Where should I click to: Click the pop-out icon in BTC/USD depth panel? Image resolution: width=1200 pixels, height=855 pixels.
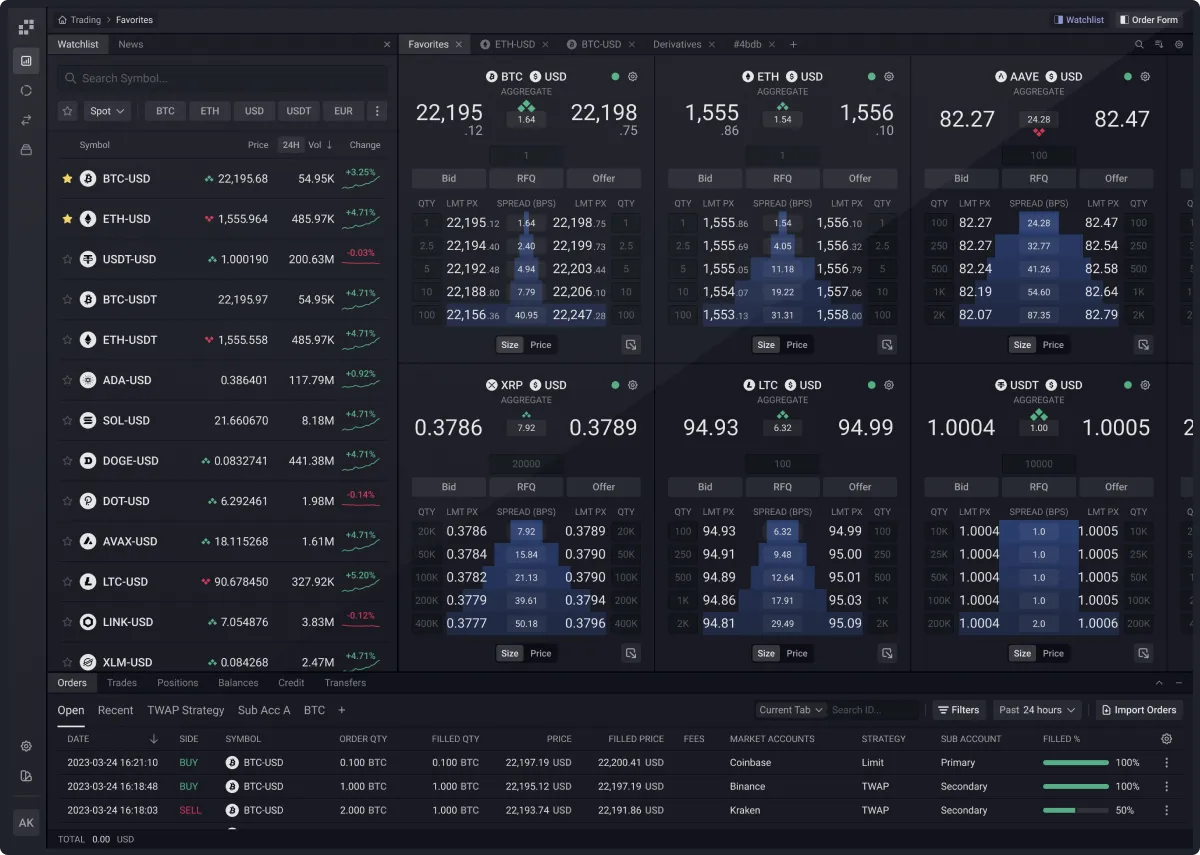tap(631, 344)
